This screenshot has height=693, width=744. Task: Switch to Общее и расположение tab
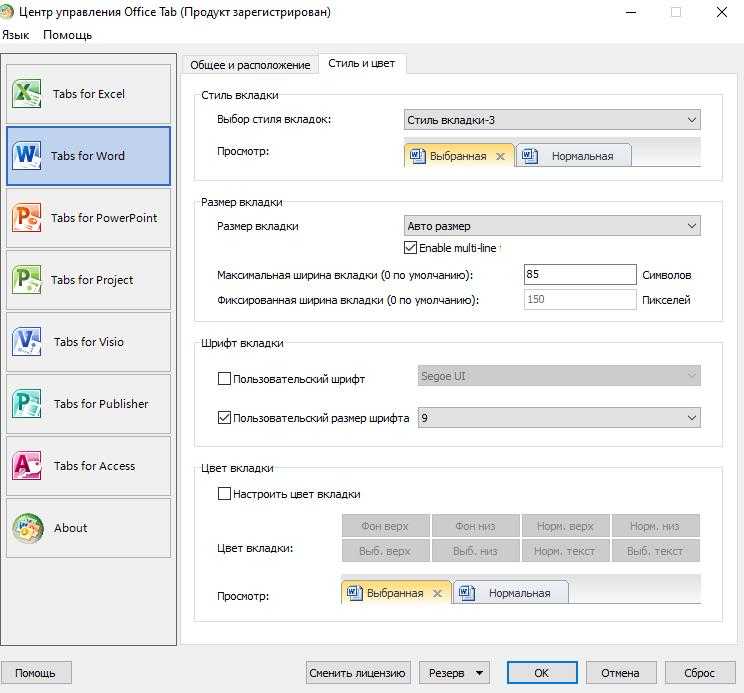tap(250, 65)
